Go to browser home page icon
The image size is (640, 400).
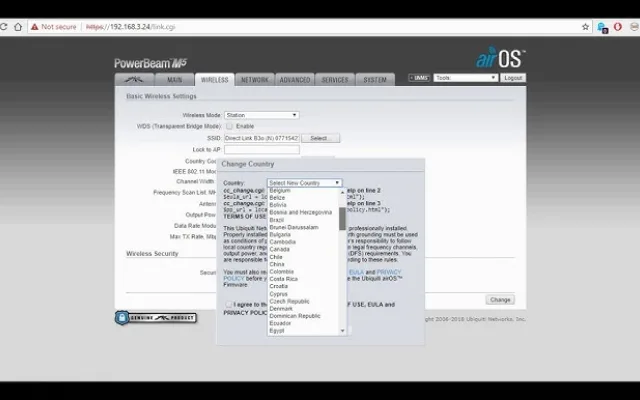pos(18,27)
